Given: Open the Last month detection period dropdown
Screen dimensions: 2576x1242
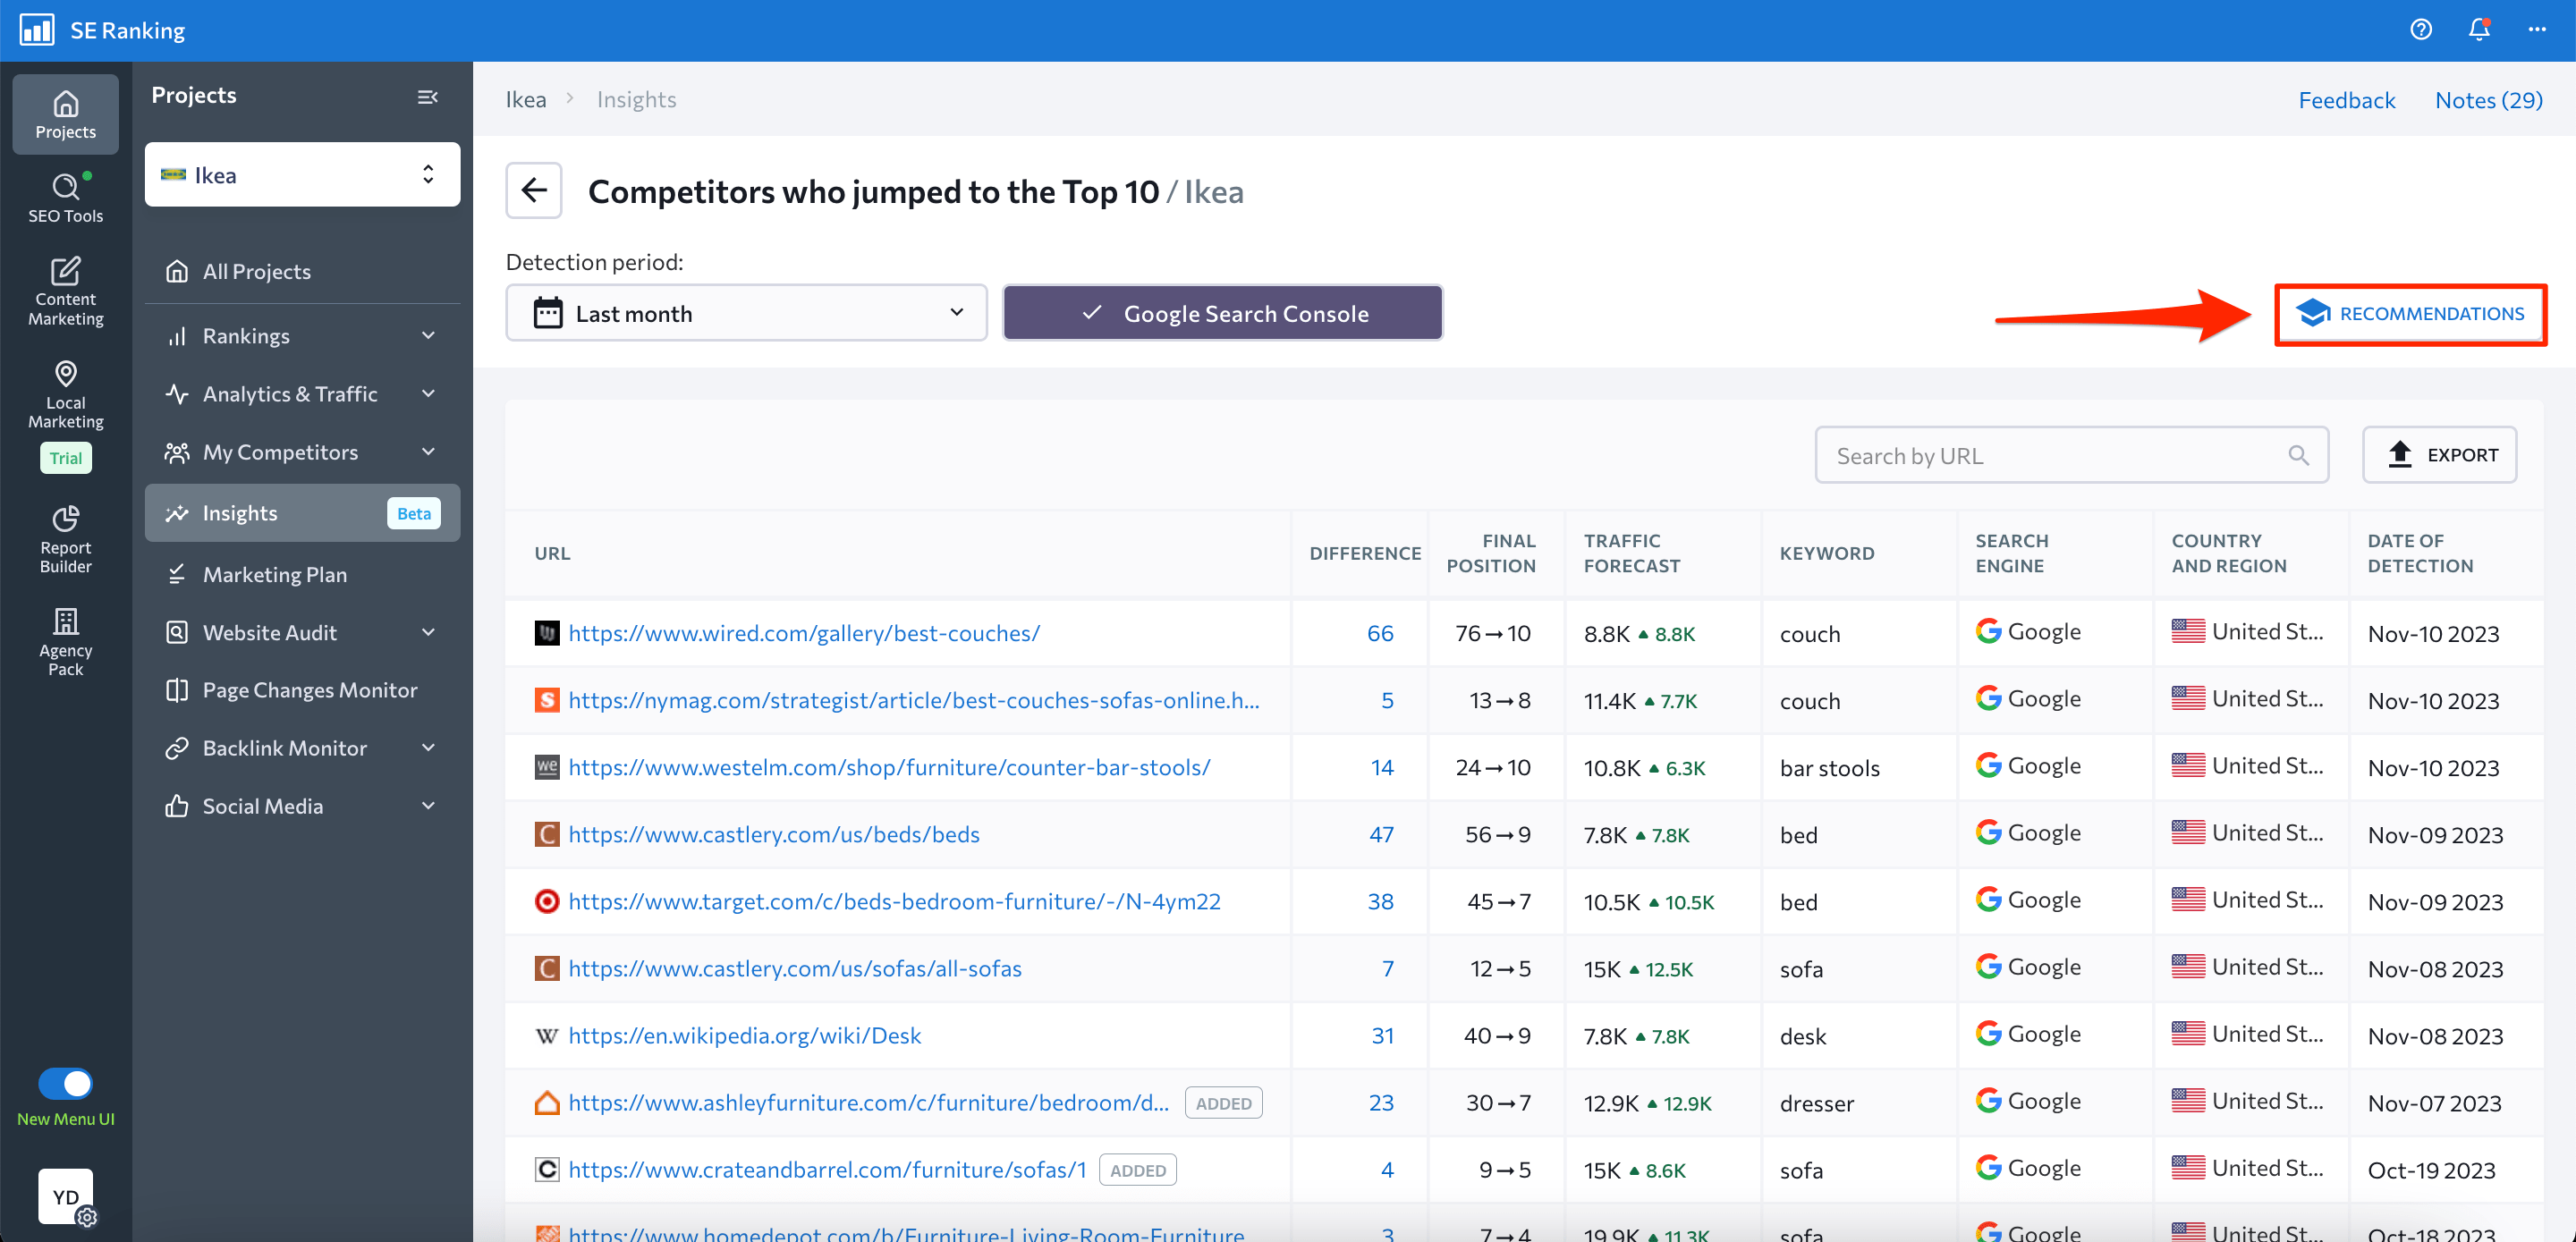Looking at the screenshot, I should [746, 313].
